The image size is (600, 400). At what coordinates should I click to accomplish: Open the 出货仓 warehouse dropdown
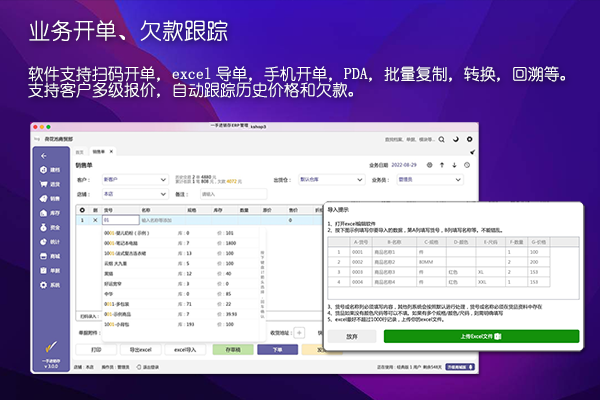(x=331, y=180)
